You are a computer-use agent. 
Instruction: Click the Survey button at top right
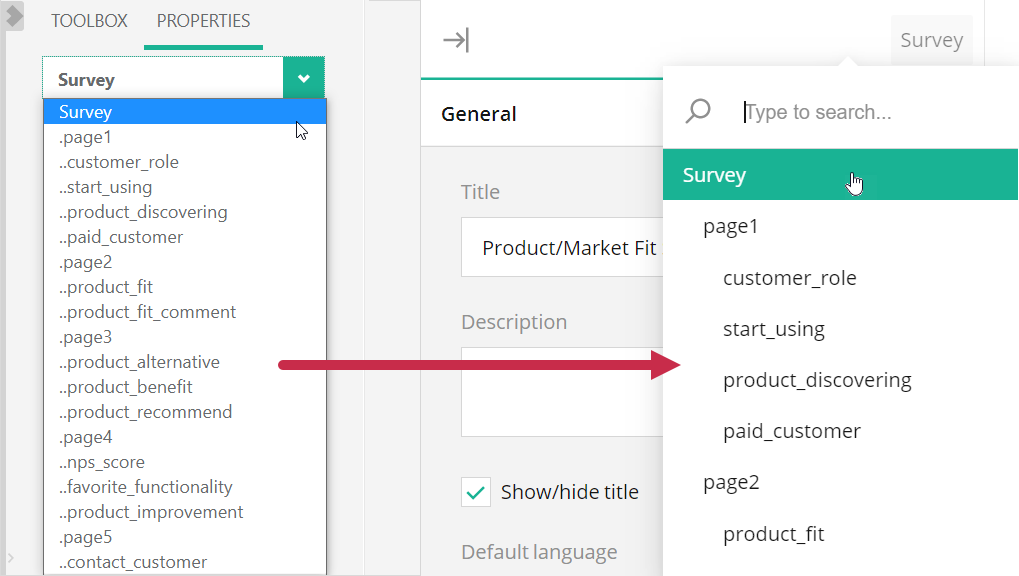point(930,39)
